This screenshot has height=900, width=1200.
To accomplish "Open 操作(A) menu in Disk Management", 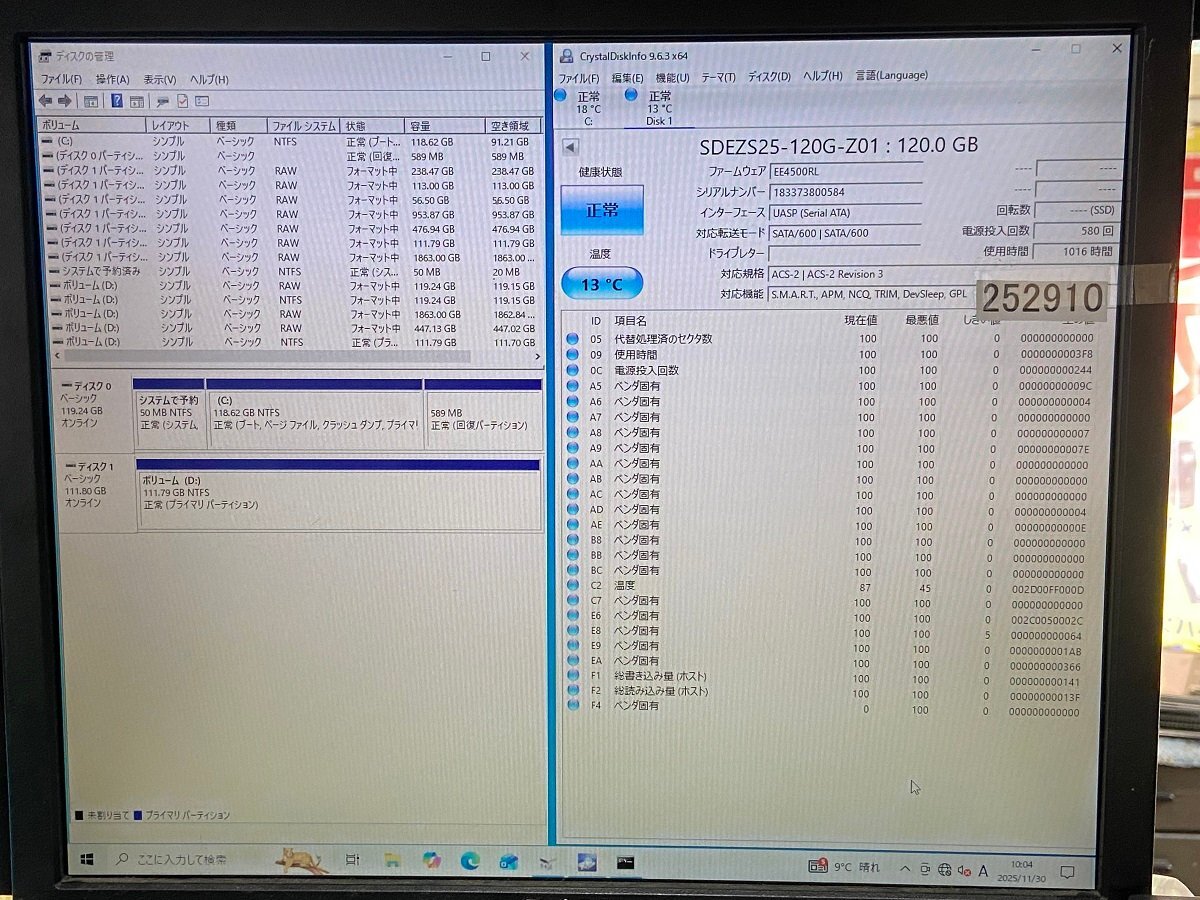I will [x=112, y=79].
